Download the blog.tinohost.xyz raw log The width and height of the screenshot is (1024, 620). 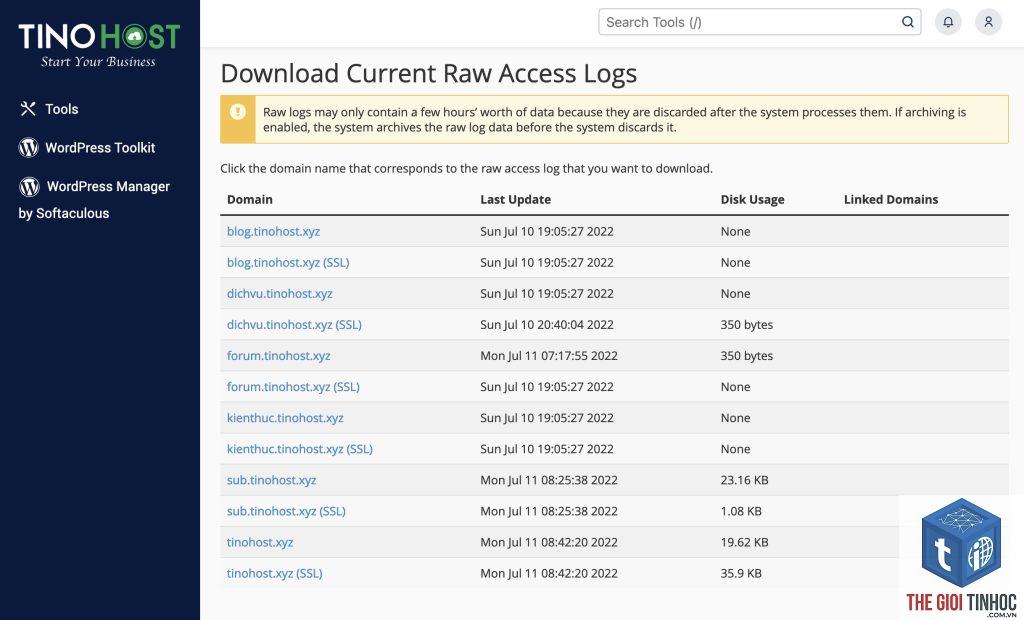pyautogui.click(x=273, y=231)
